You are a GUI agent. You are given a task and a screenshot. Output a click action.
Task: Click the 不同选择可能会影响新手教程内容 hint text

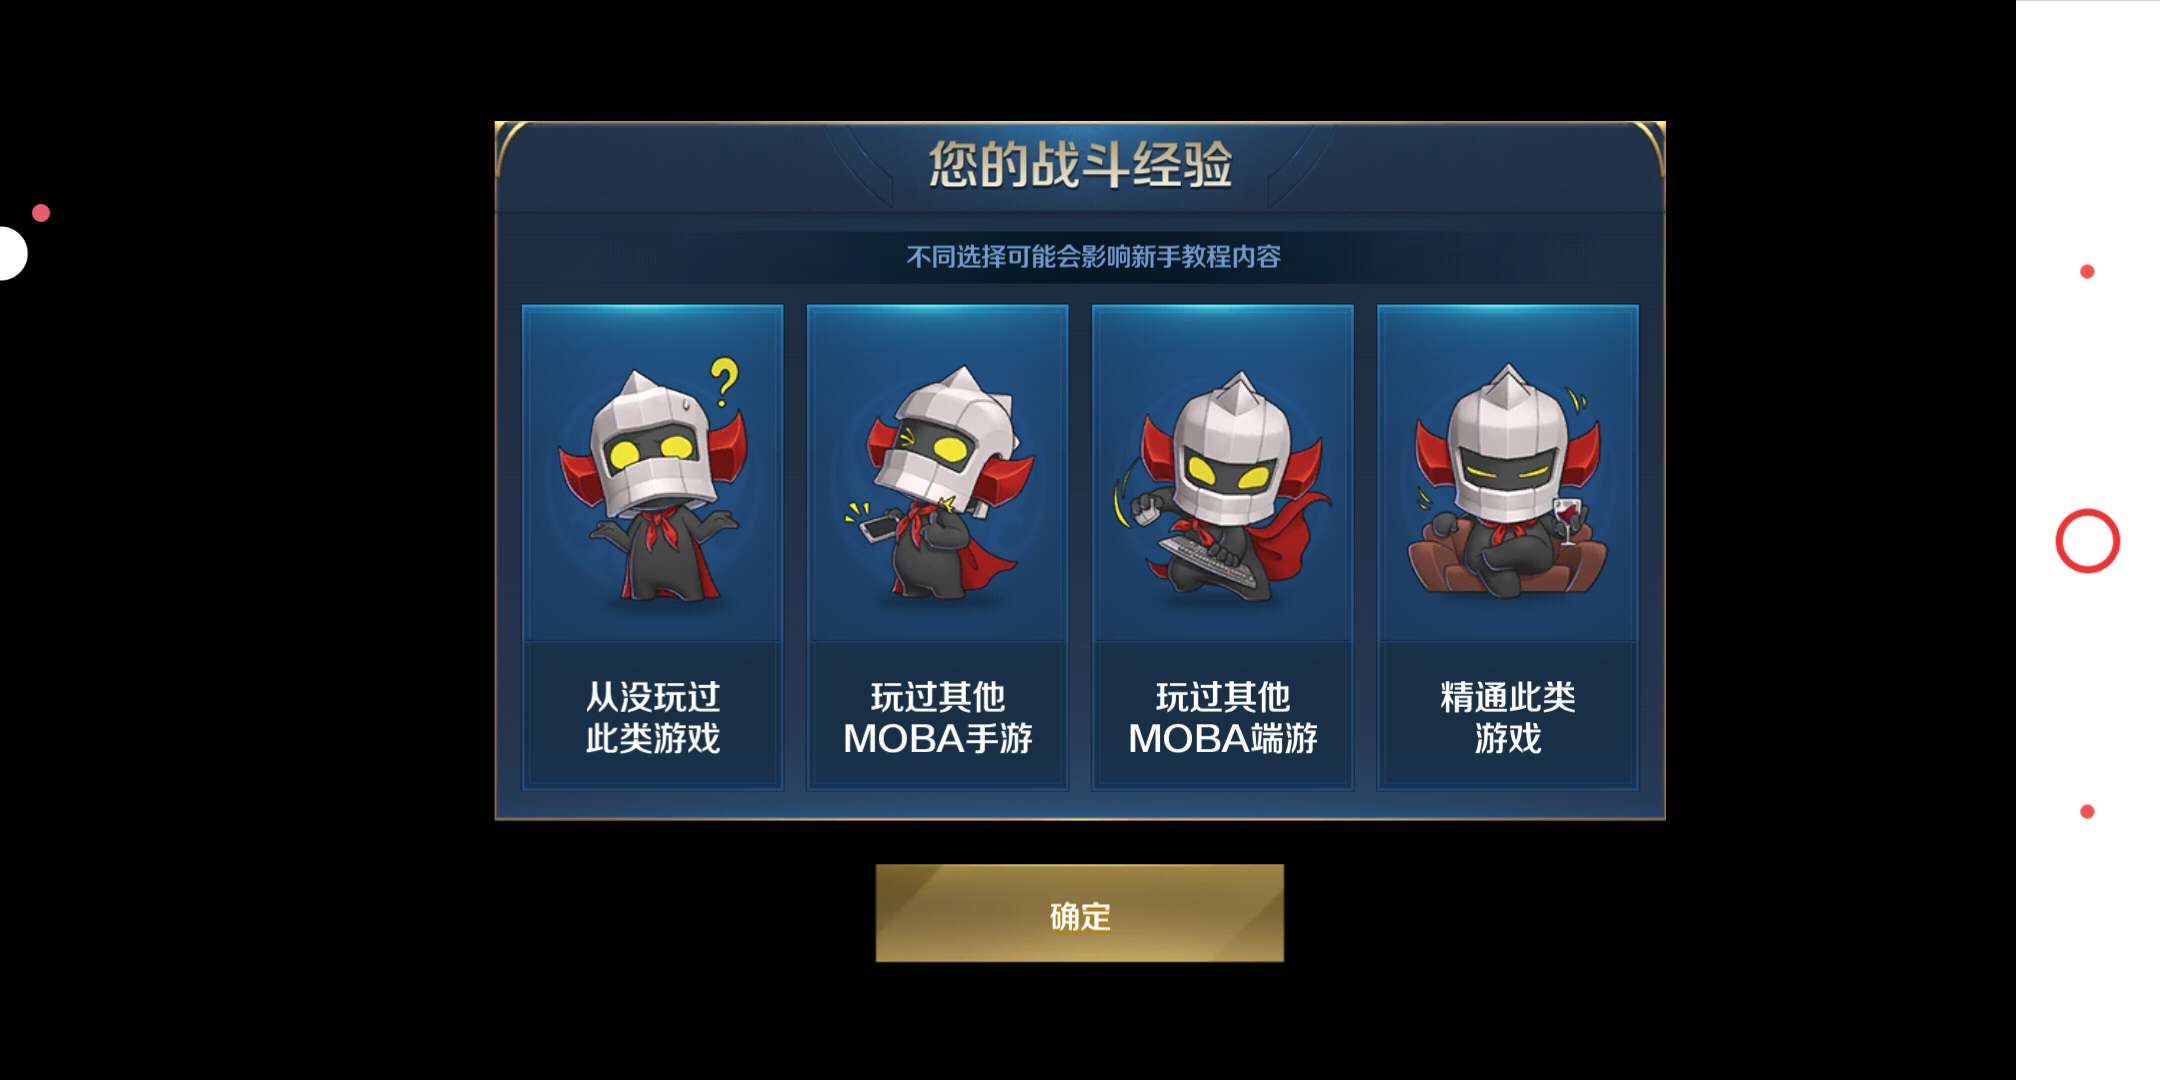(x=1093, y=257)
